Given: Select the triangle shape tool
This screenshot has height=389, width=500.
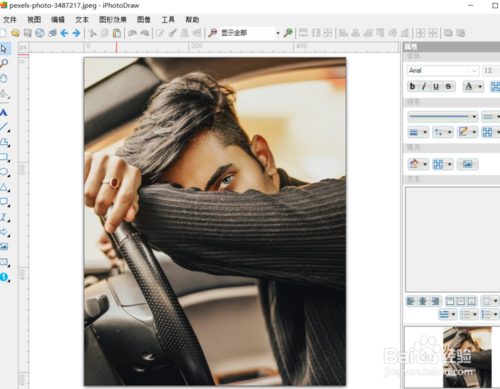Looking at the screenshot, I should 4,187.
